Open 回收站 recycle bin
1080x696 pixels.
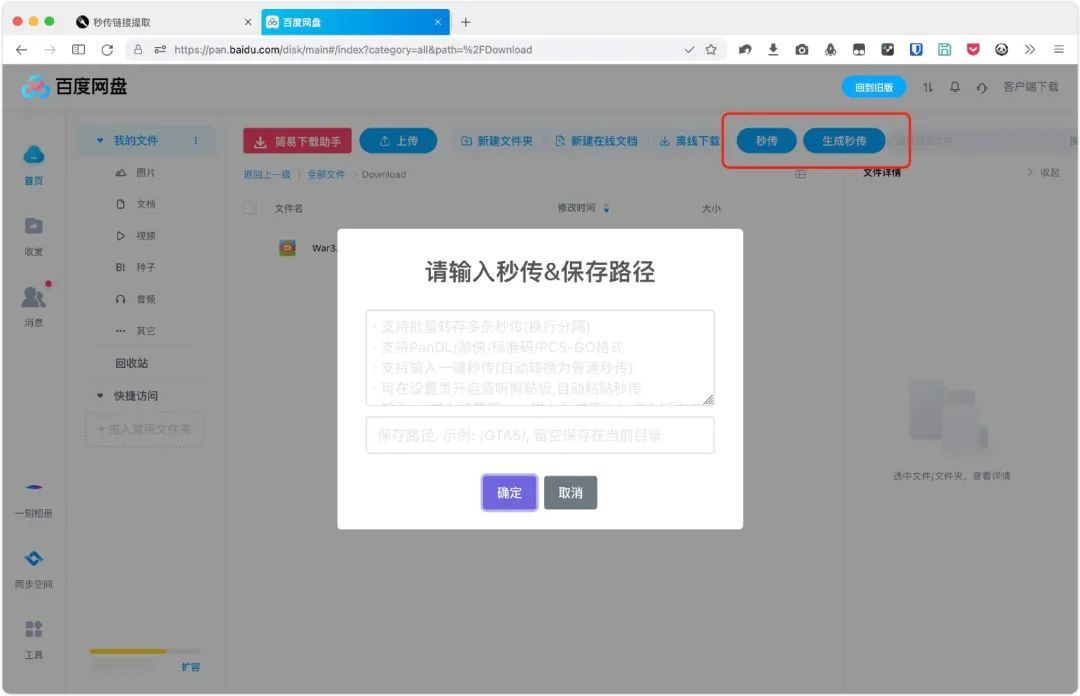[132, 363]
